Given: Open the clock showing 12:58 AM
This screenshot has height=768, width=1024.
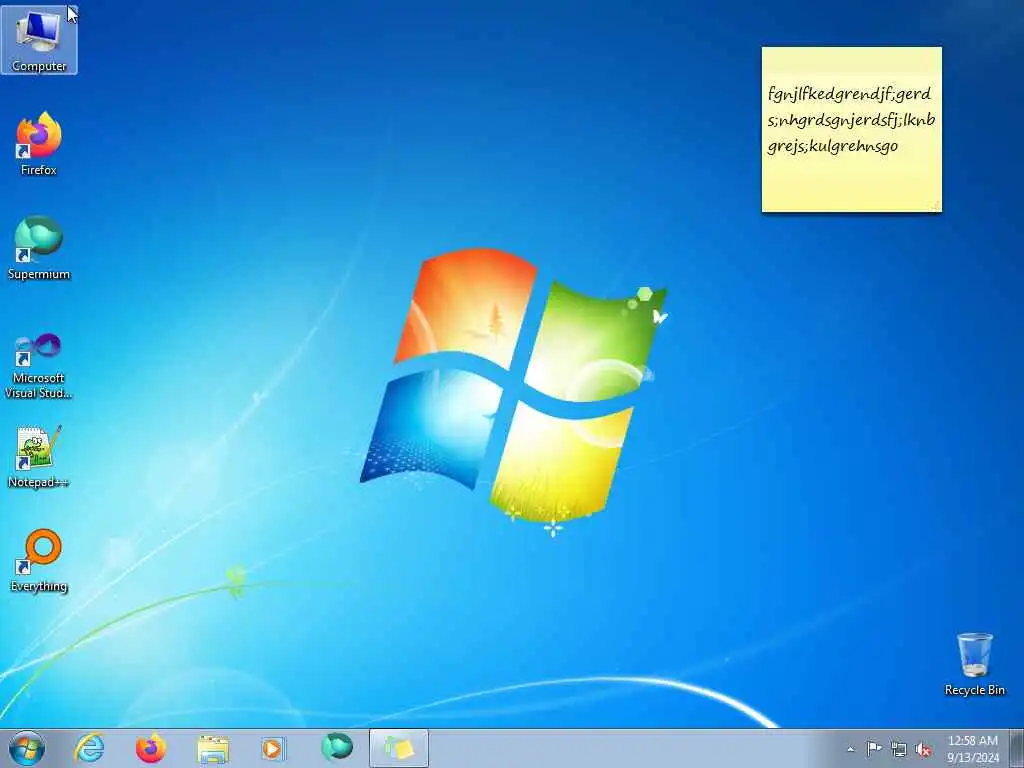Looking at the screenshot, I should [973, 748].
